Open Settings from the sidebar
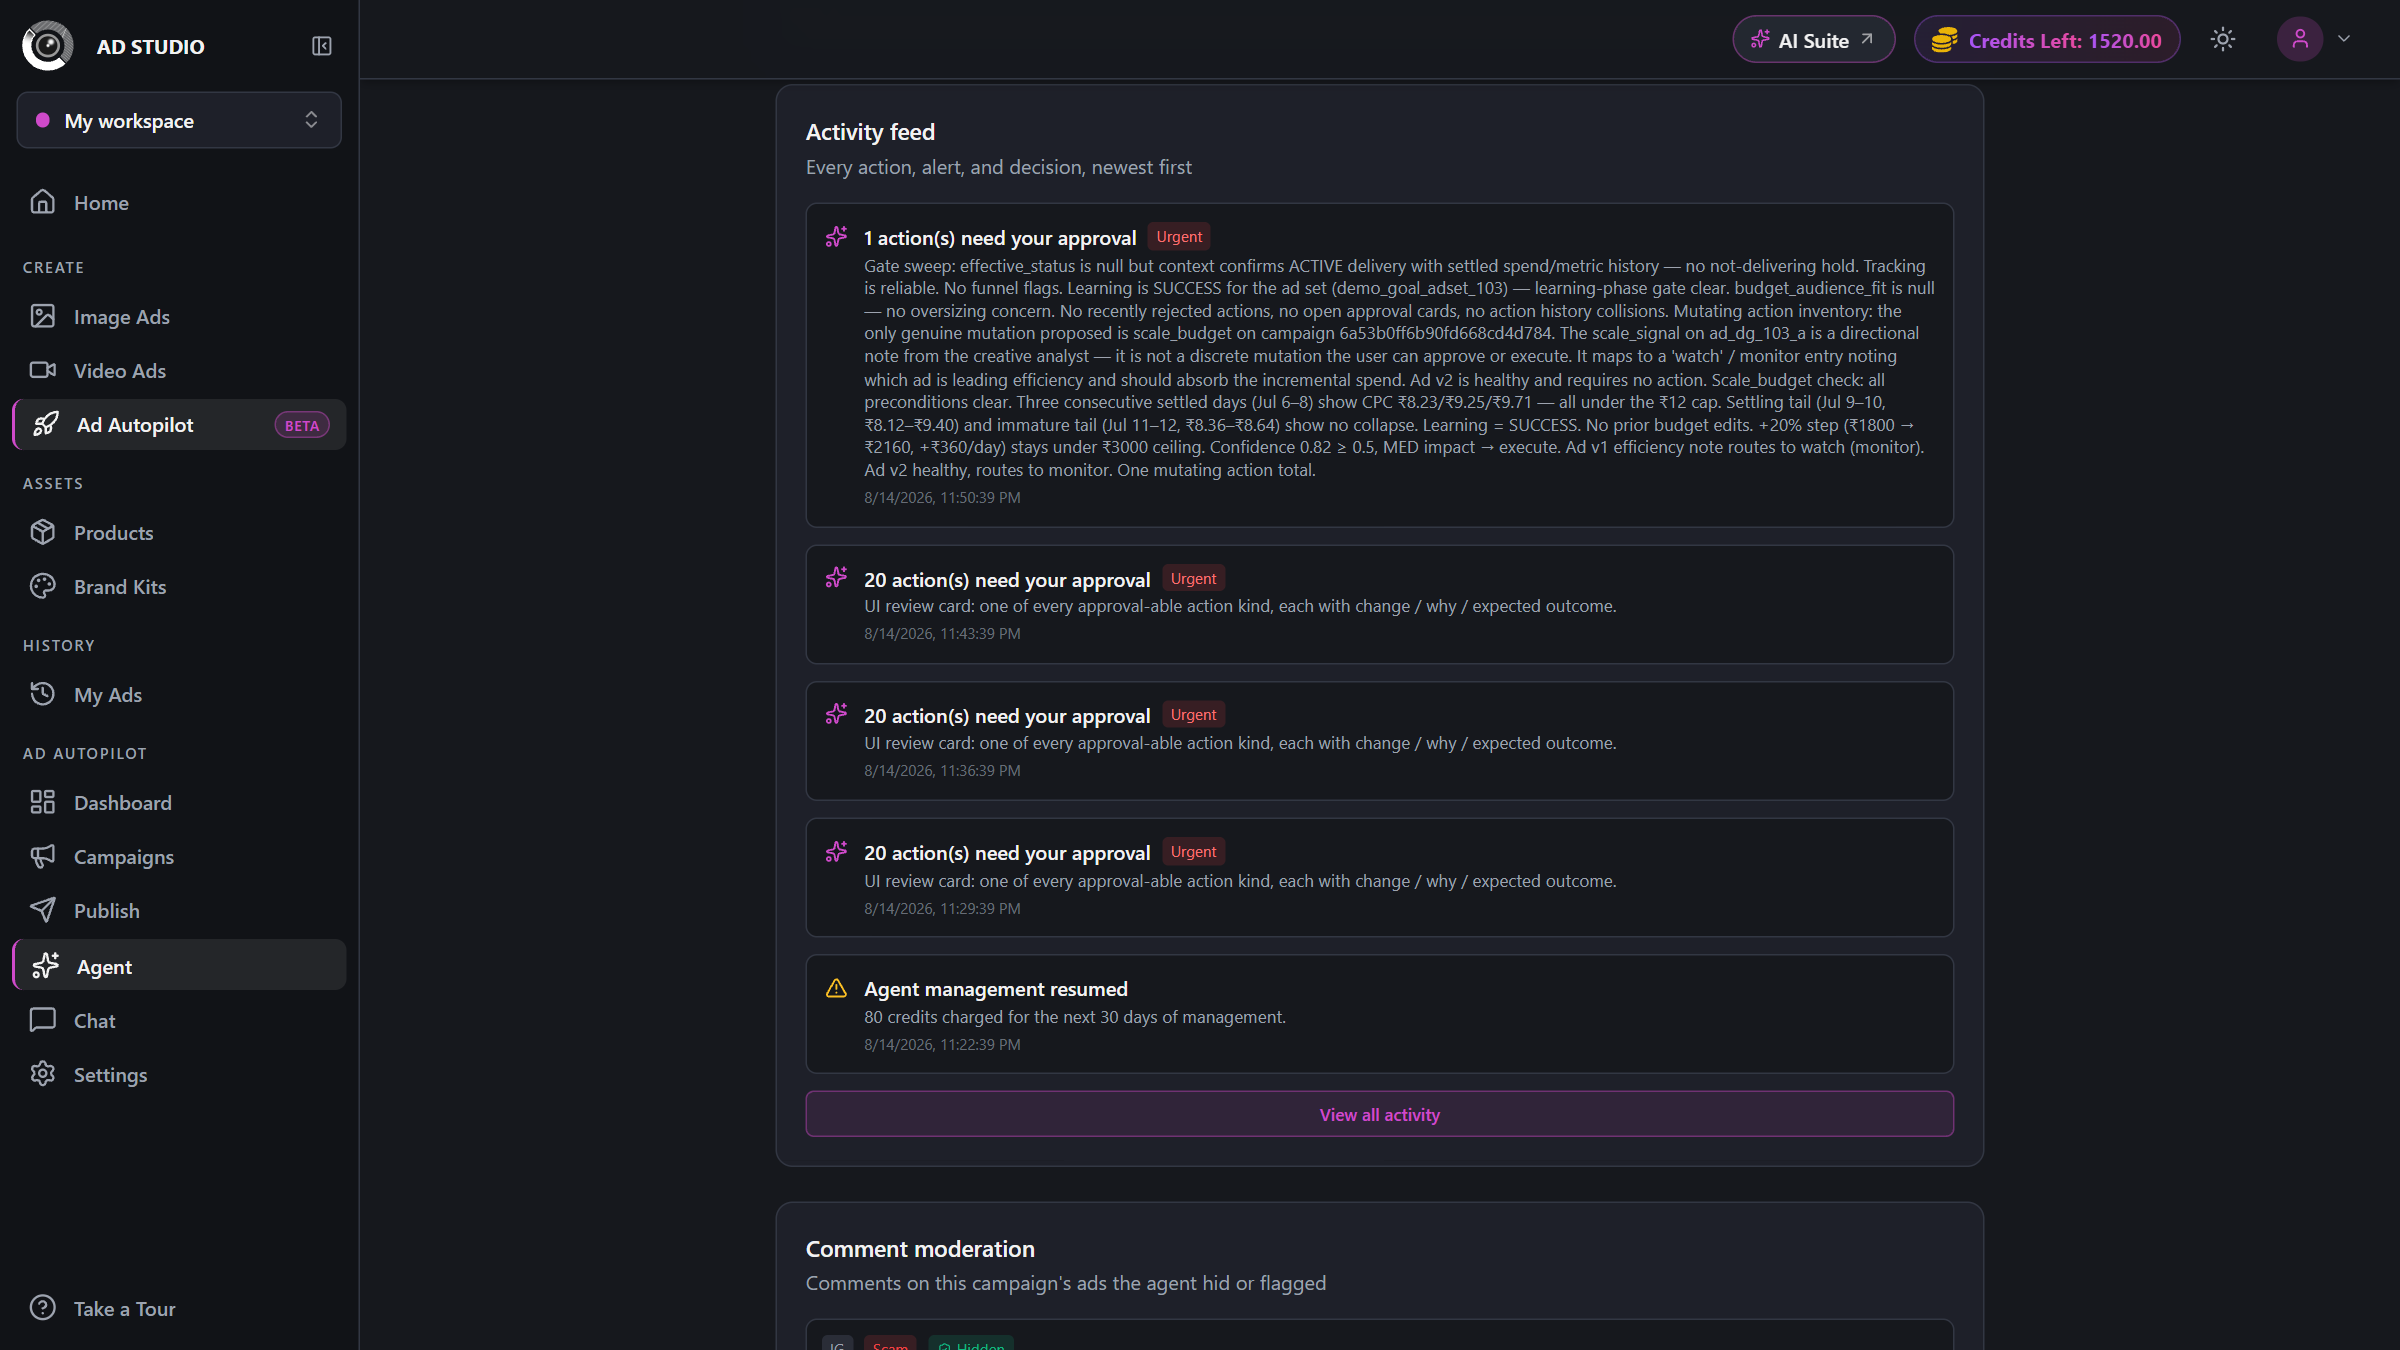The width and height of the screenshot is (2400, 1350). pyautogui.click(x=179, y=1074)
